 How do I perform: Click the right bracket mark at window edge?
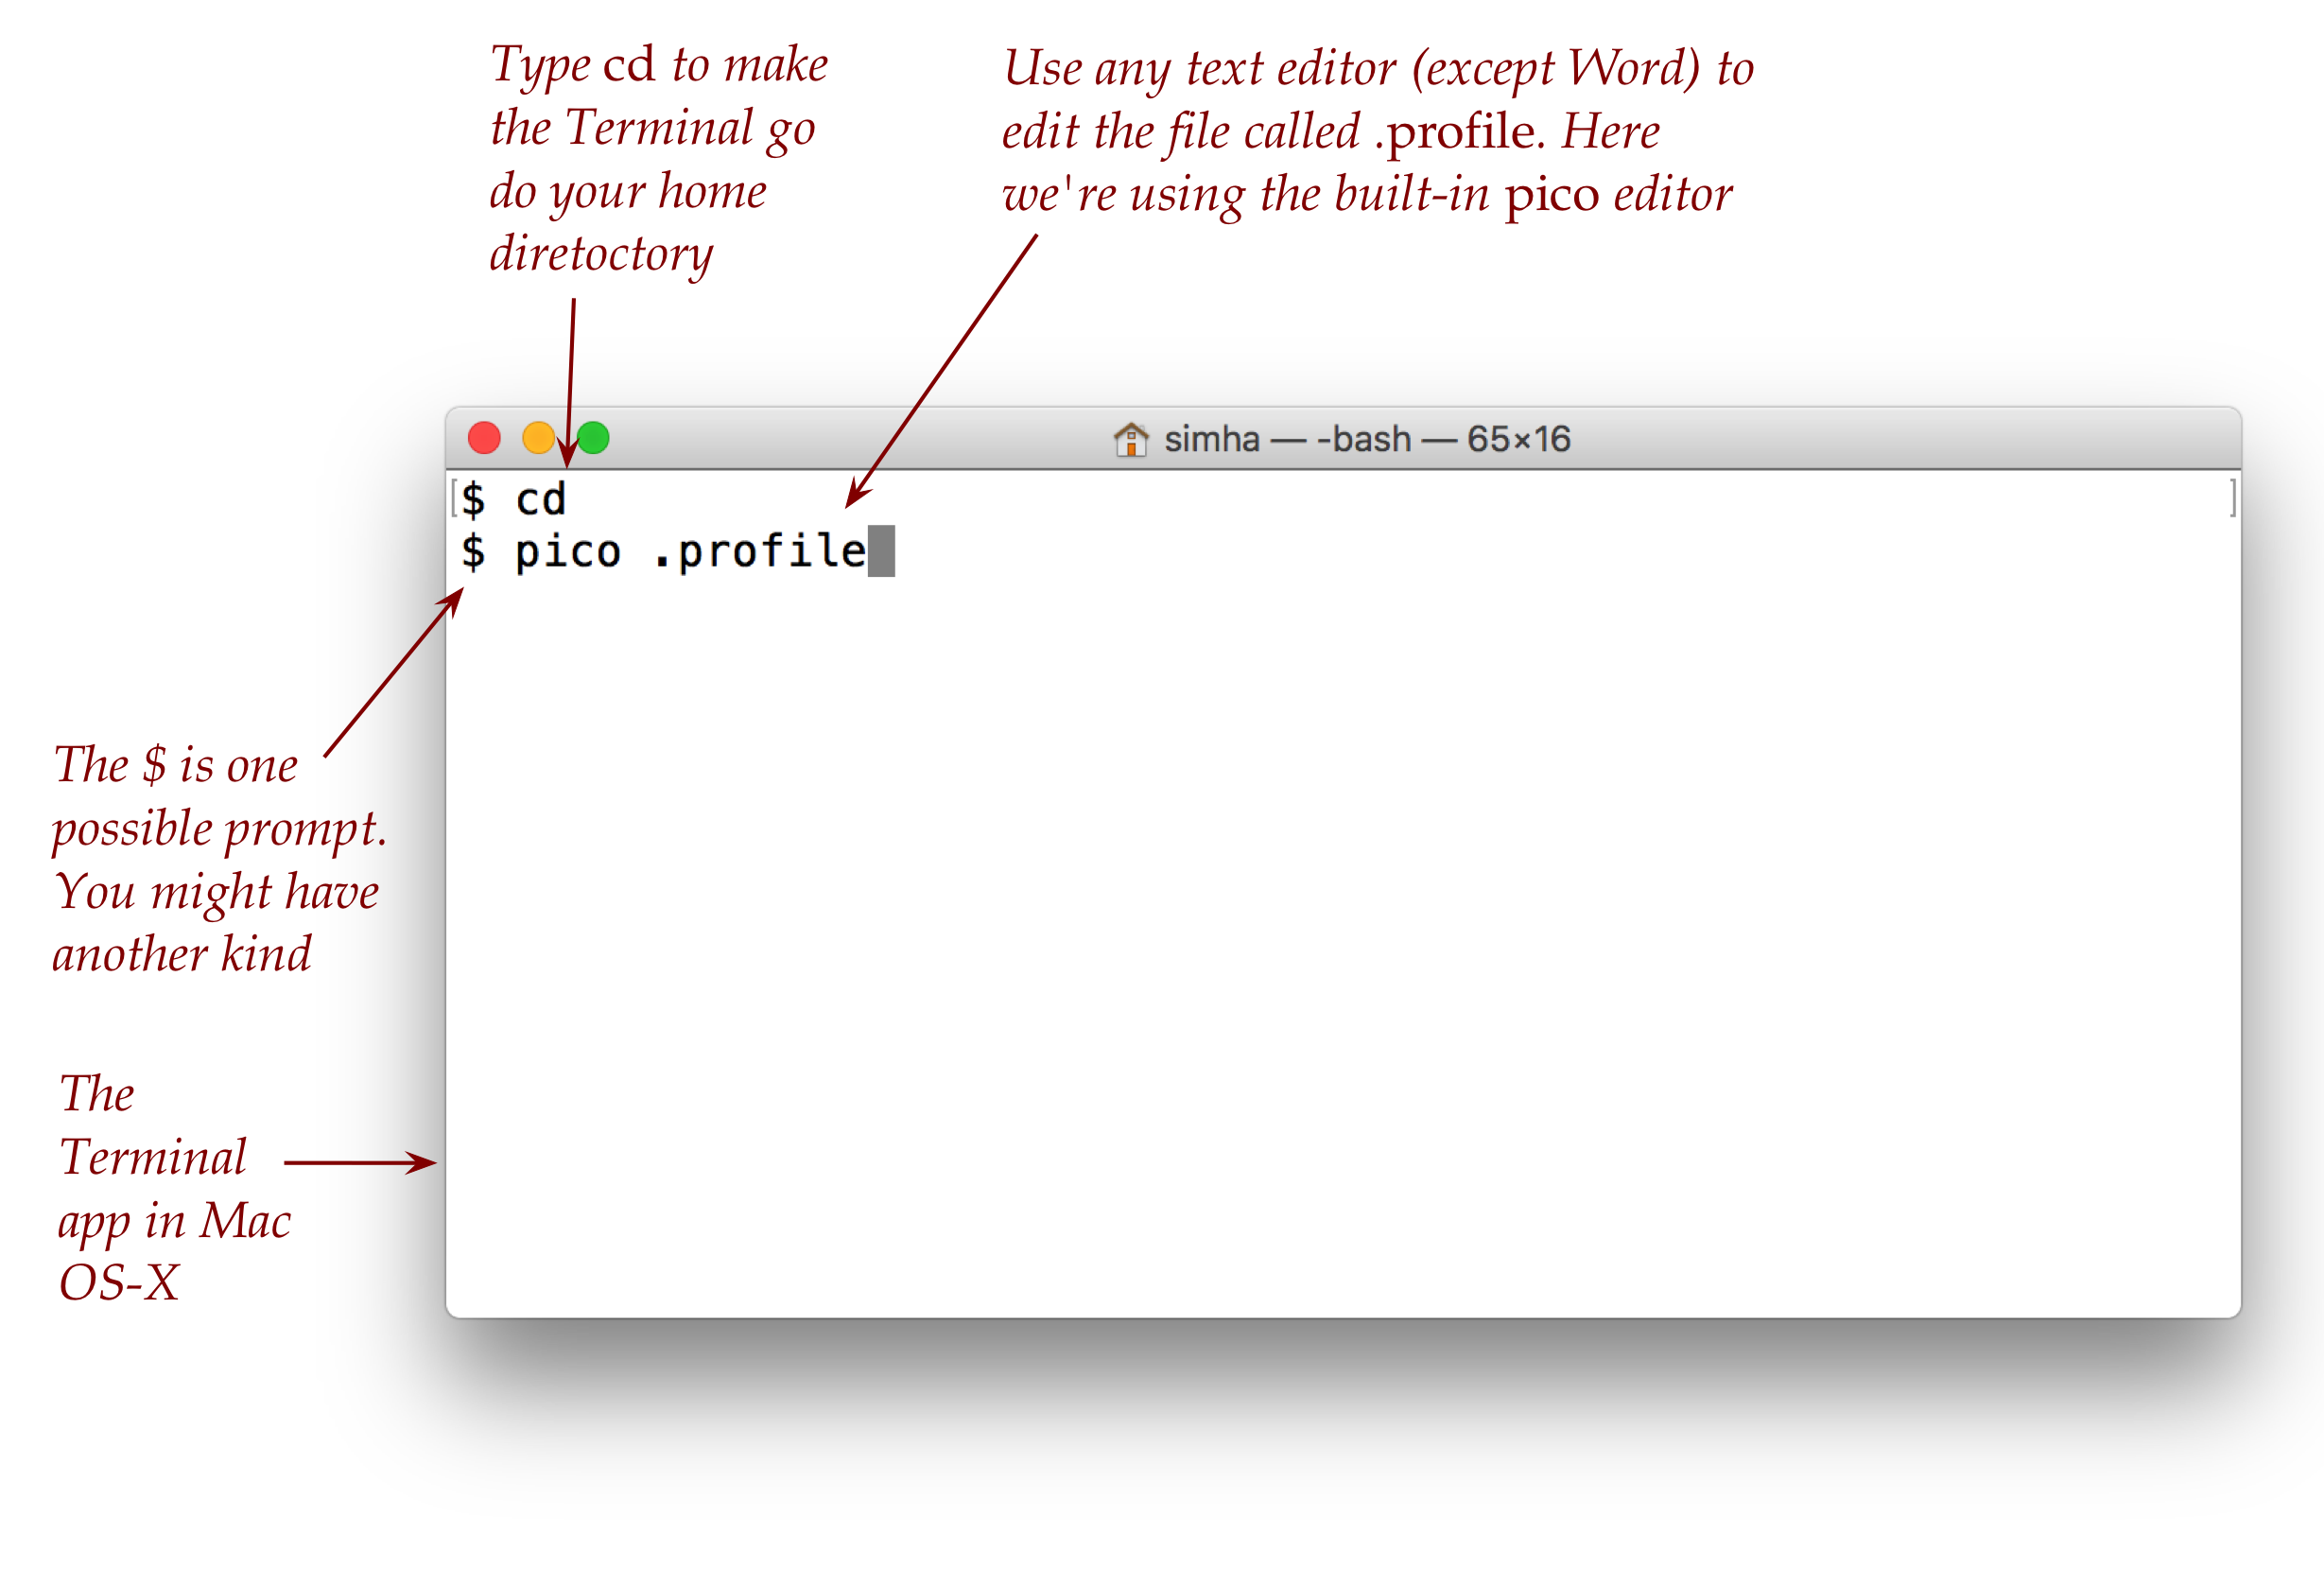[x=2232, y=498]
